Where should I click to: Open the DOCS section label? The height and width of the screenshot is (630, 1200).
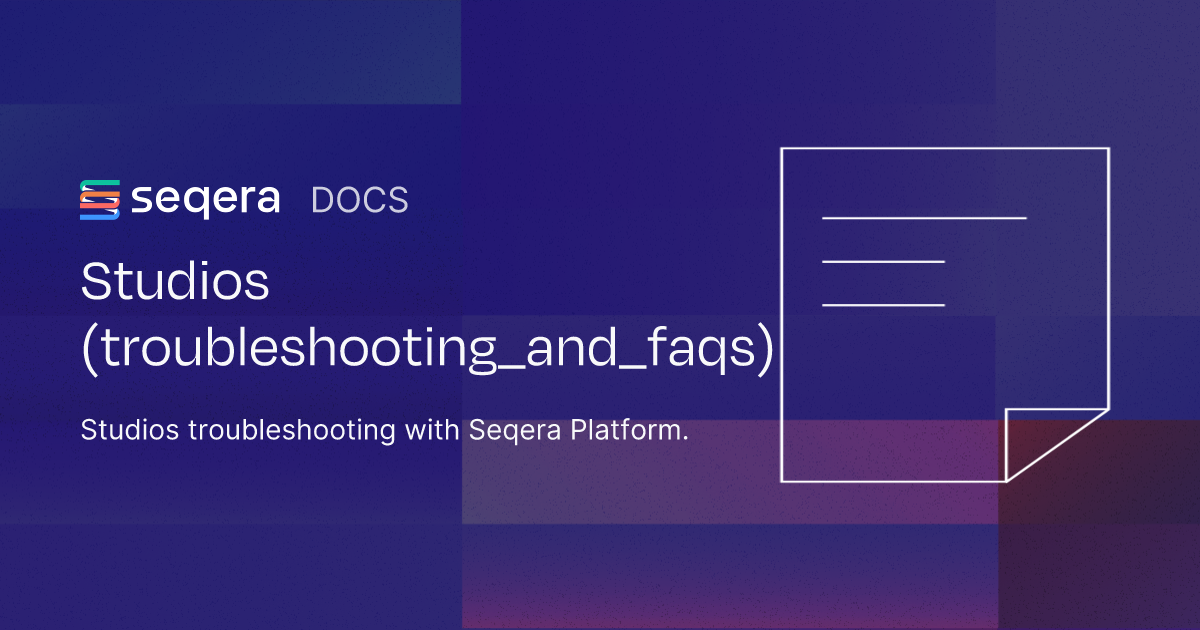(x=359, y=200)
